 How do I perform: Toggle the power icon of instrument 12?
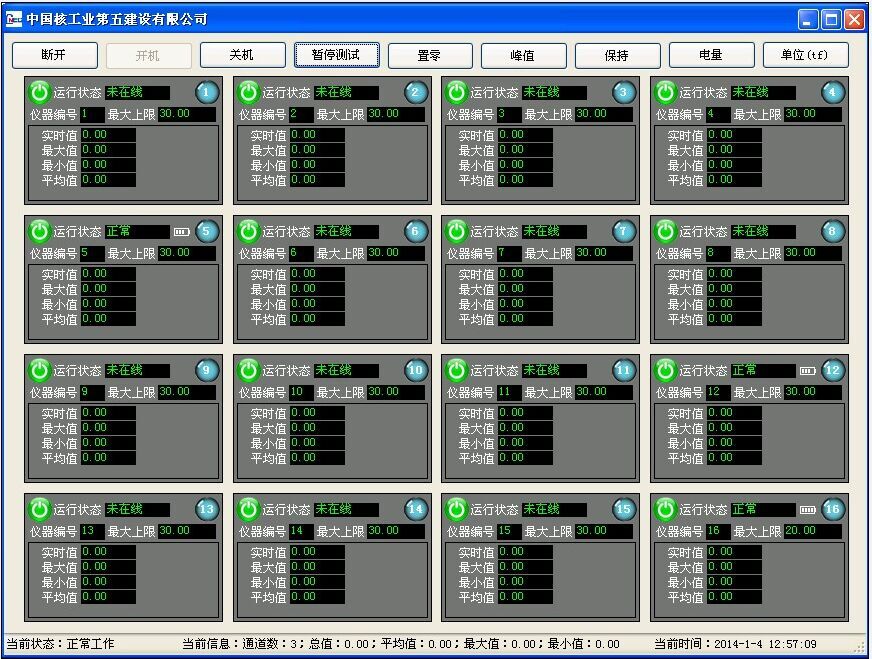[666, 370]
